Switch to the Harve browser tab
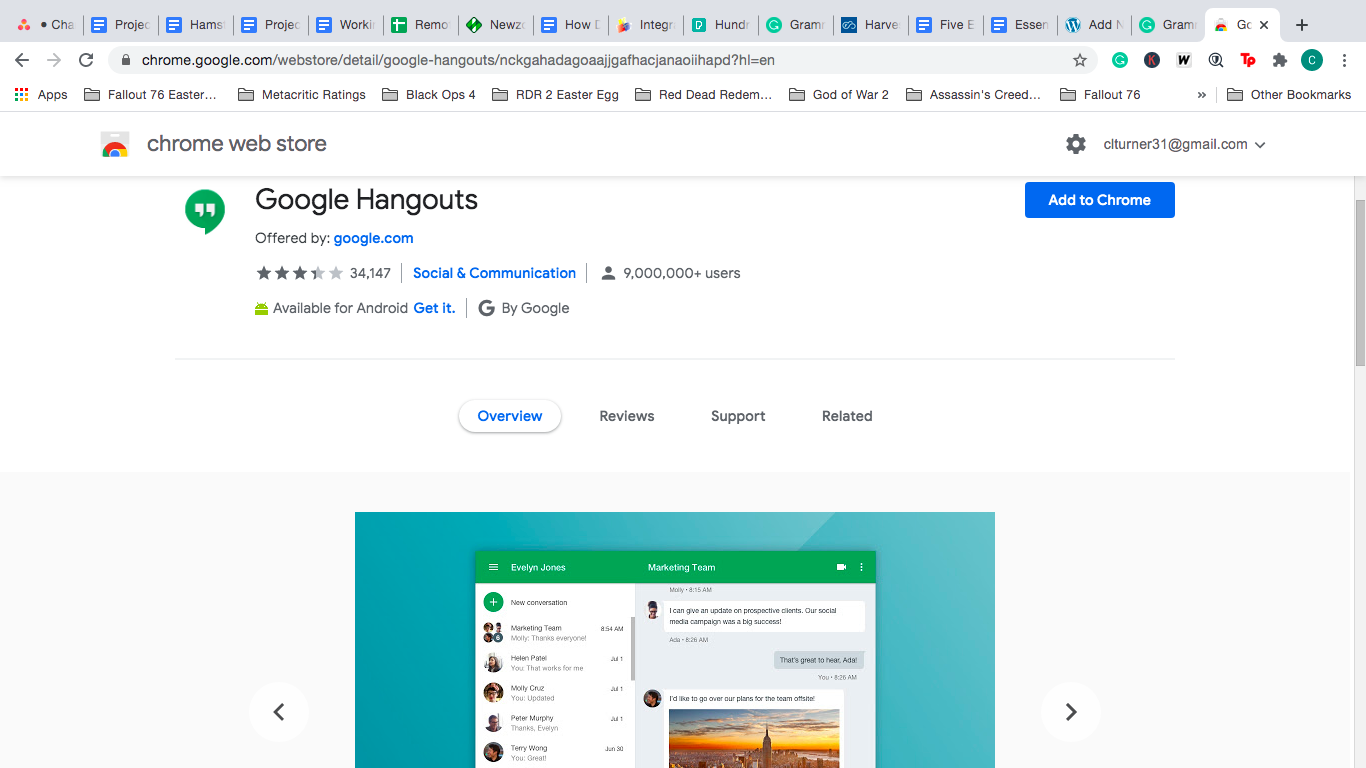1366x768 pixels. point(870,25)
